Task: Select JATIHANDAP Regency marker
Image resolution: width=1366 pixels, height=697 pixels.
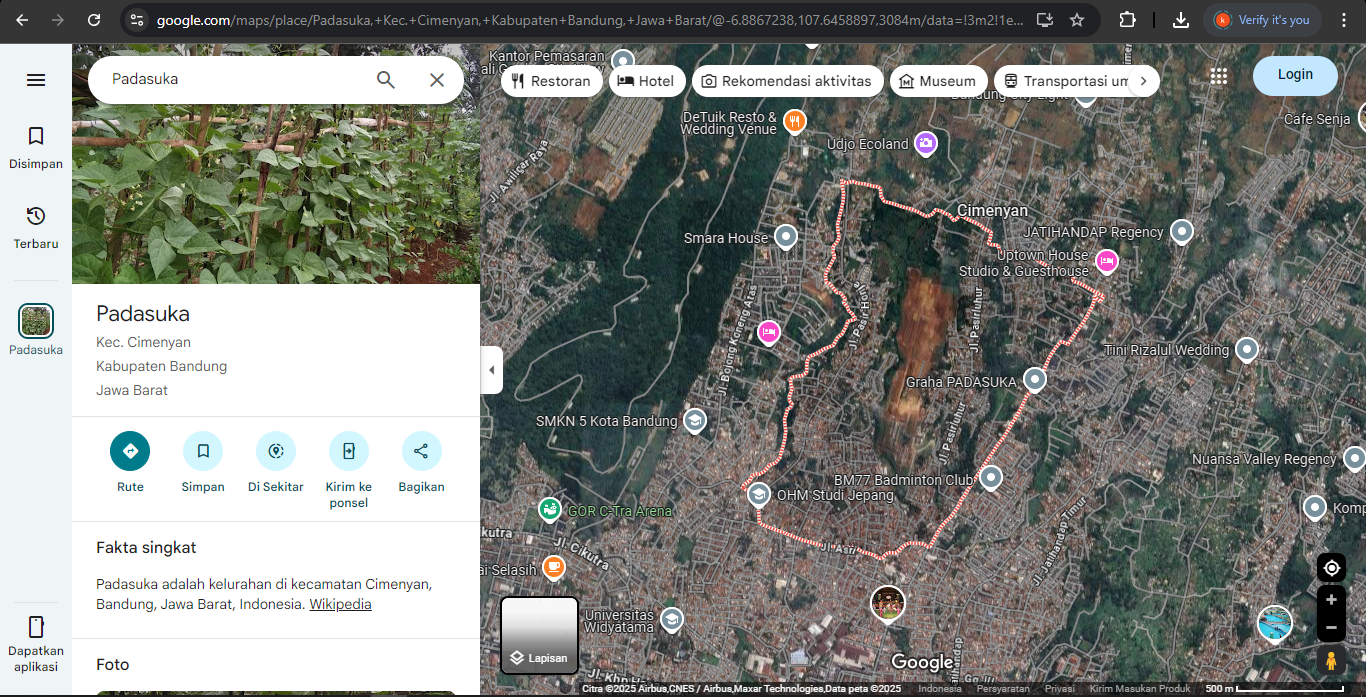Action: [x=1182, y=232]
